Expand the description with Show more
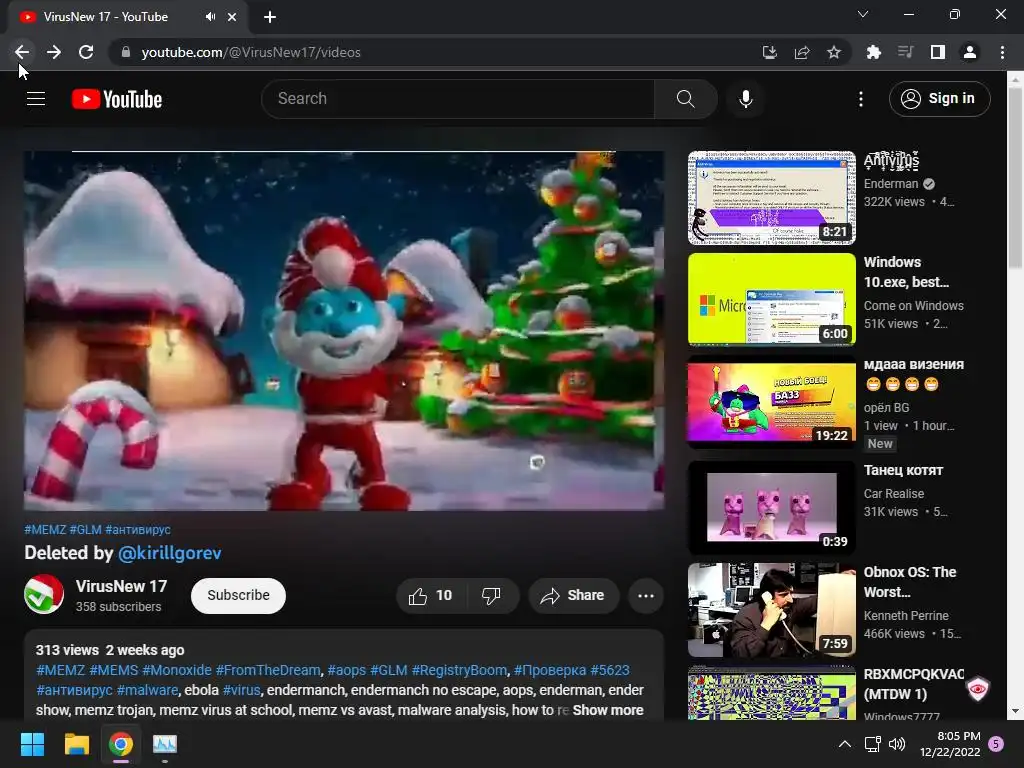 [x=608, y=710]
